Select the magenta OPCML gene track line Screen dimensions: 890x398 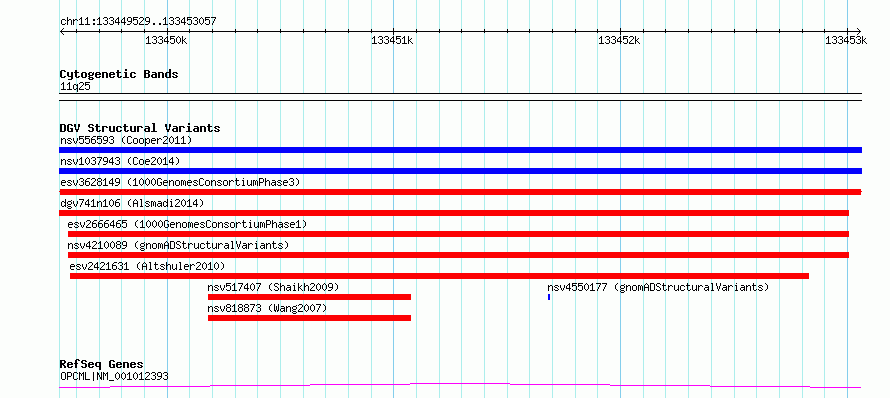[460, 386]
